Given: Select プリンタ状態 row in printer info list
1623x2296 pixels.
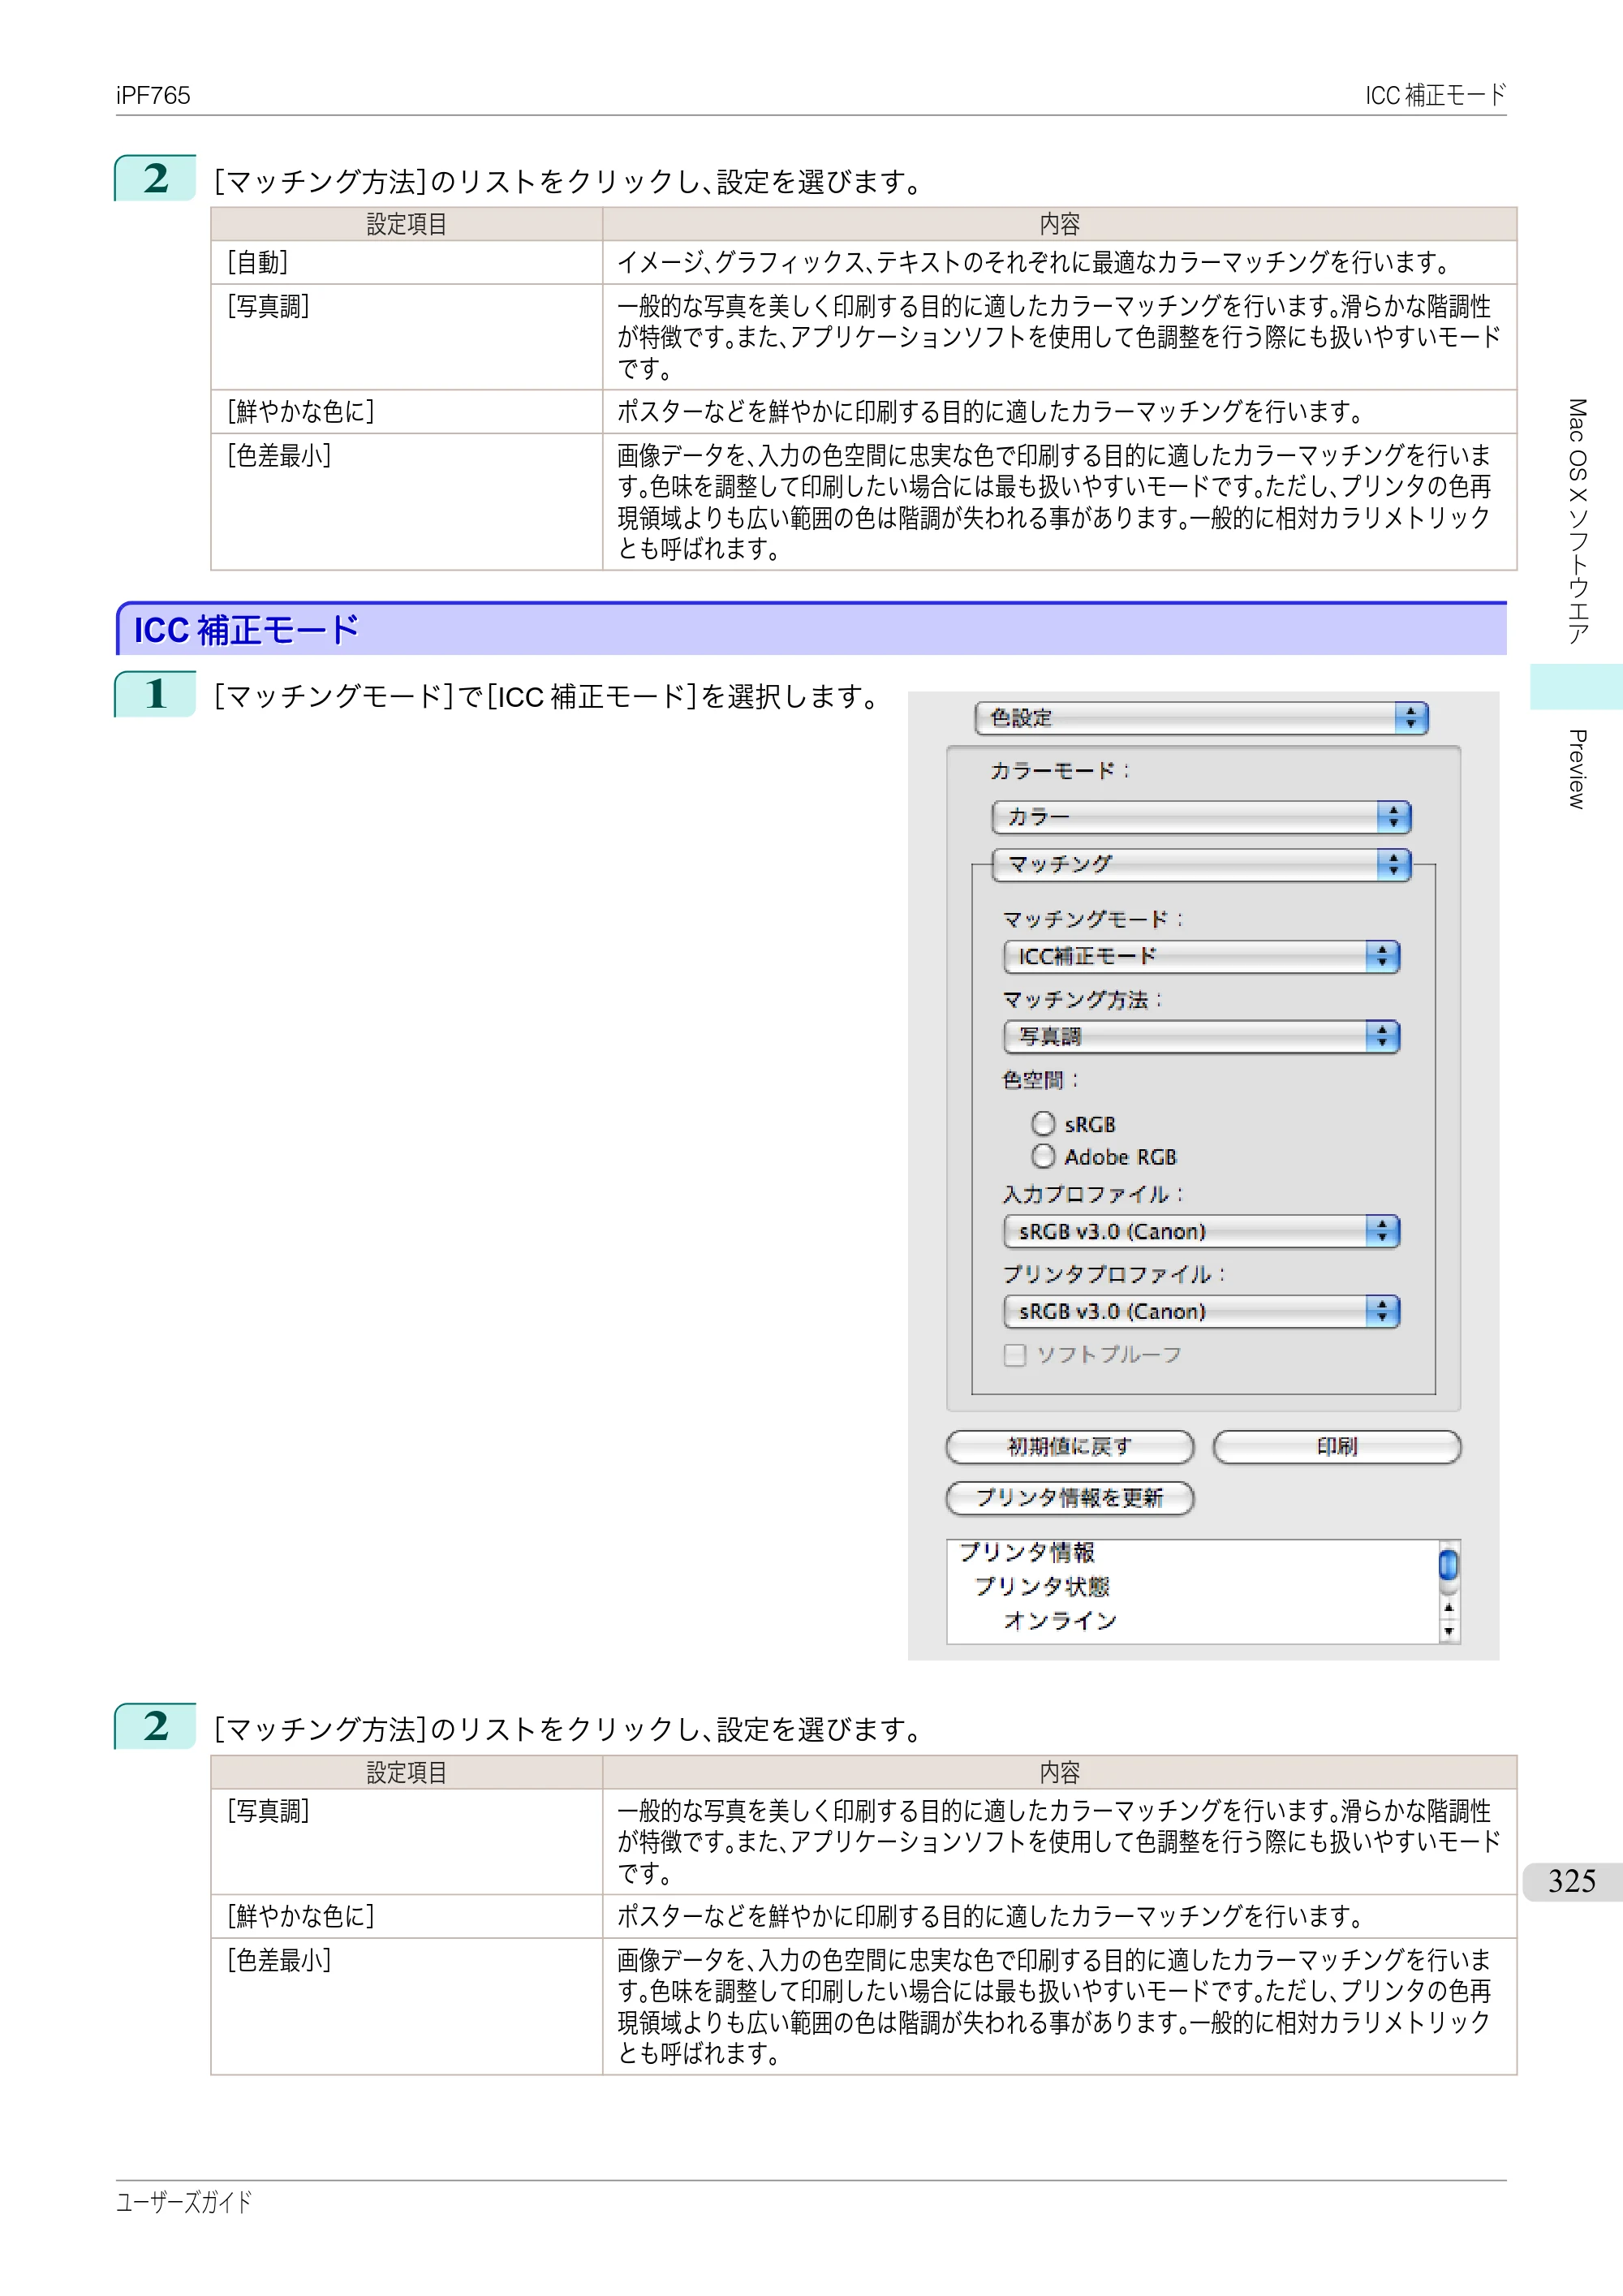Looking at the screenshot, I should click(x=1041, y=1587).
